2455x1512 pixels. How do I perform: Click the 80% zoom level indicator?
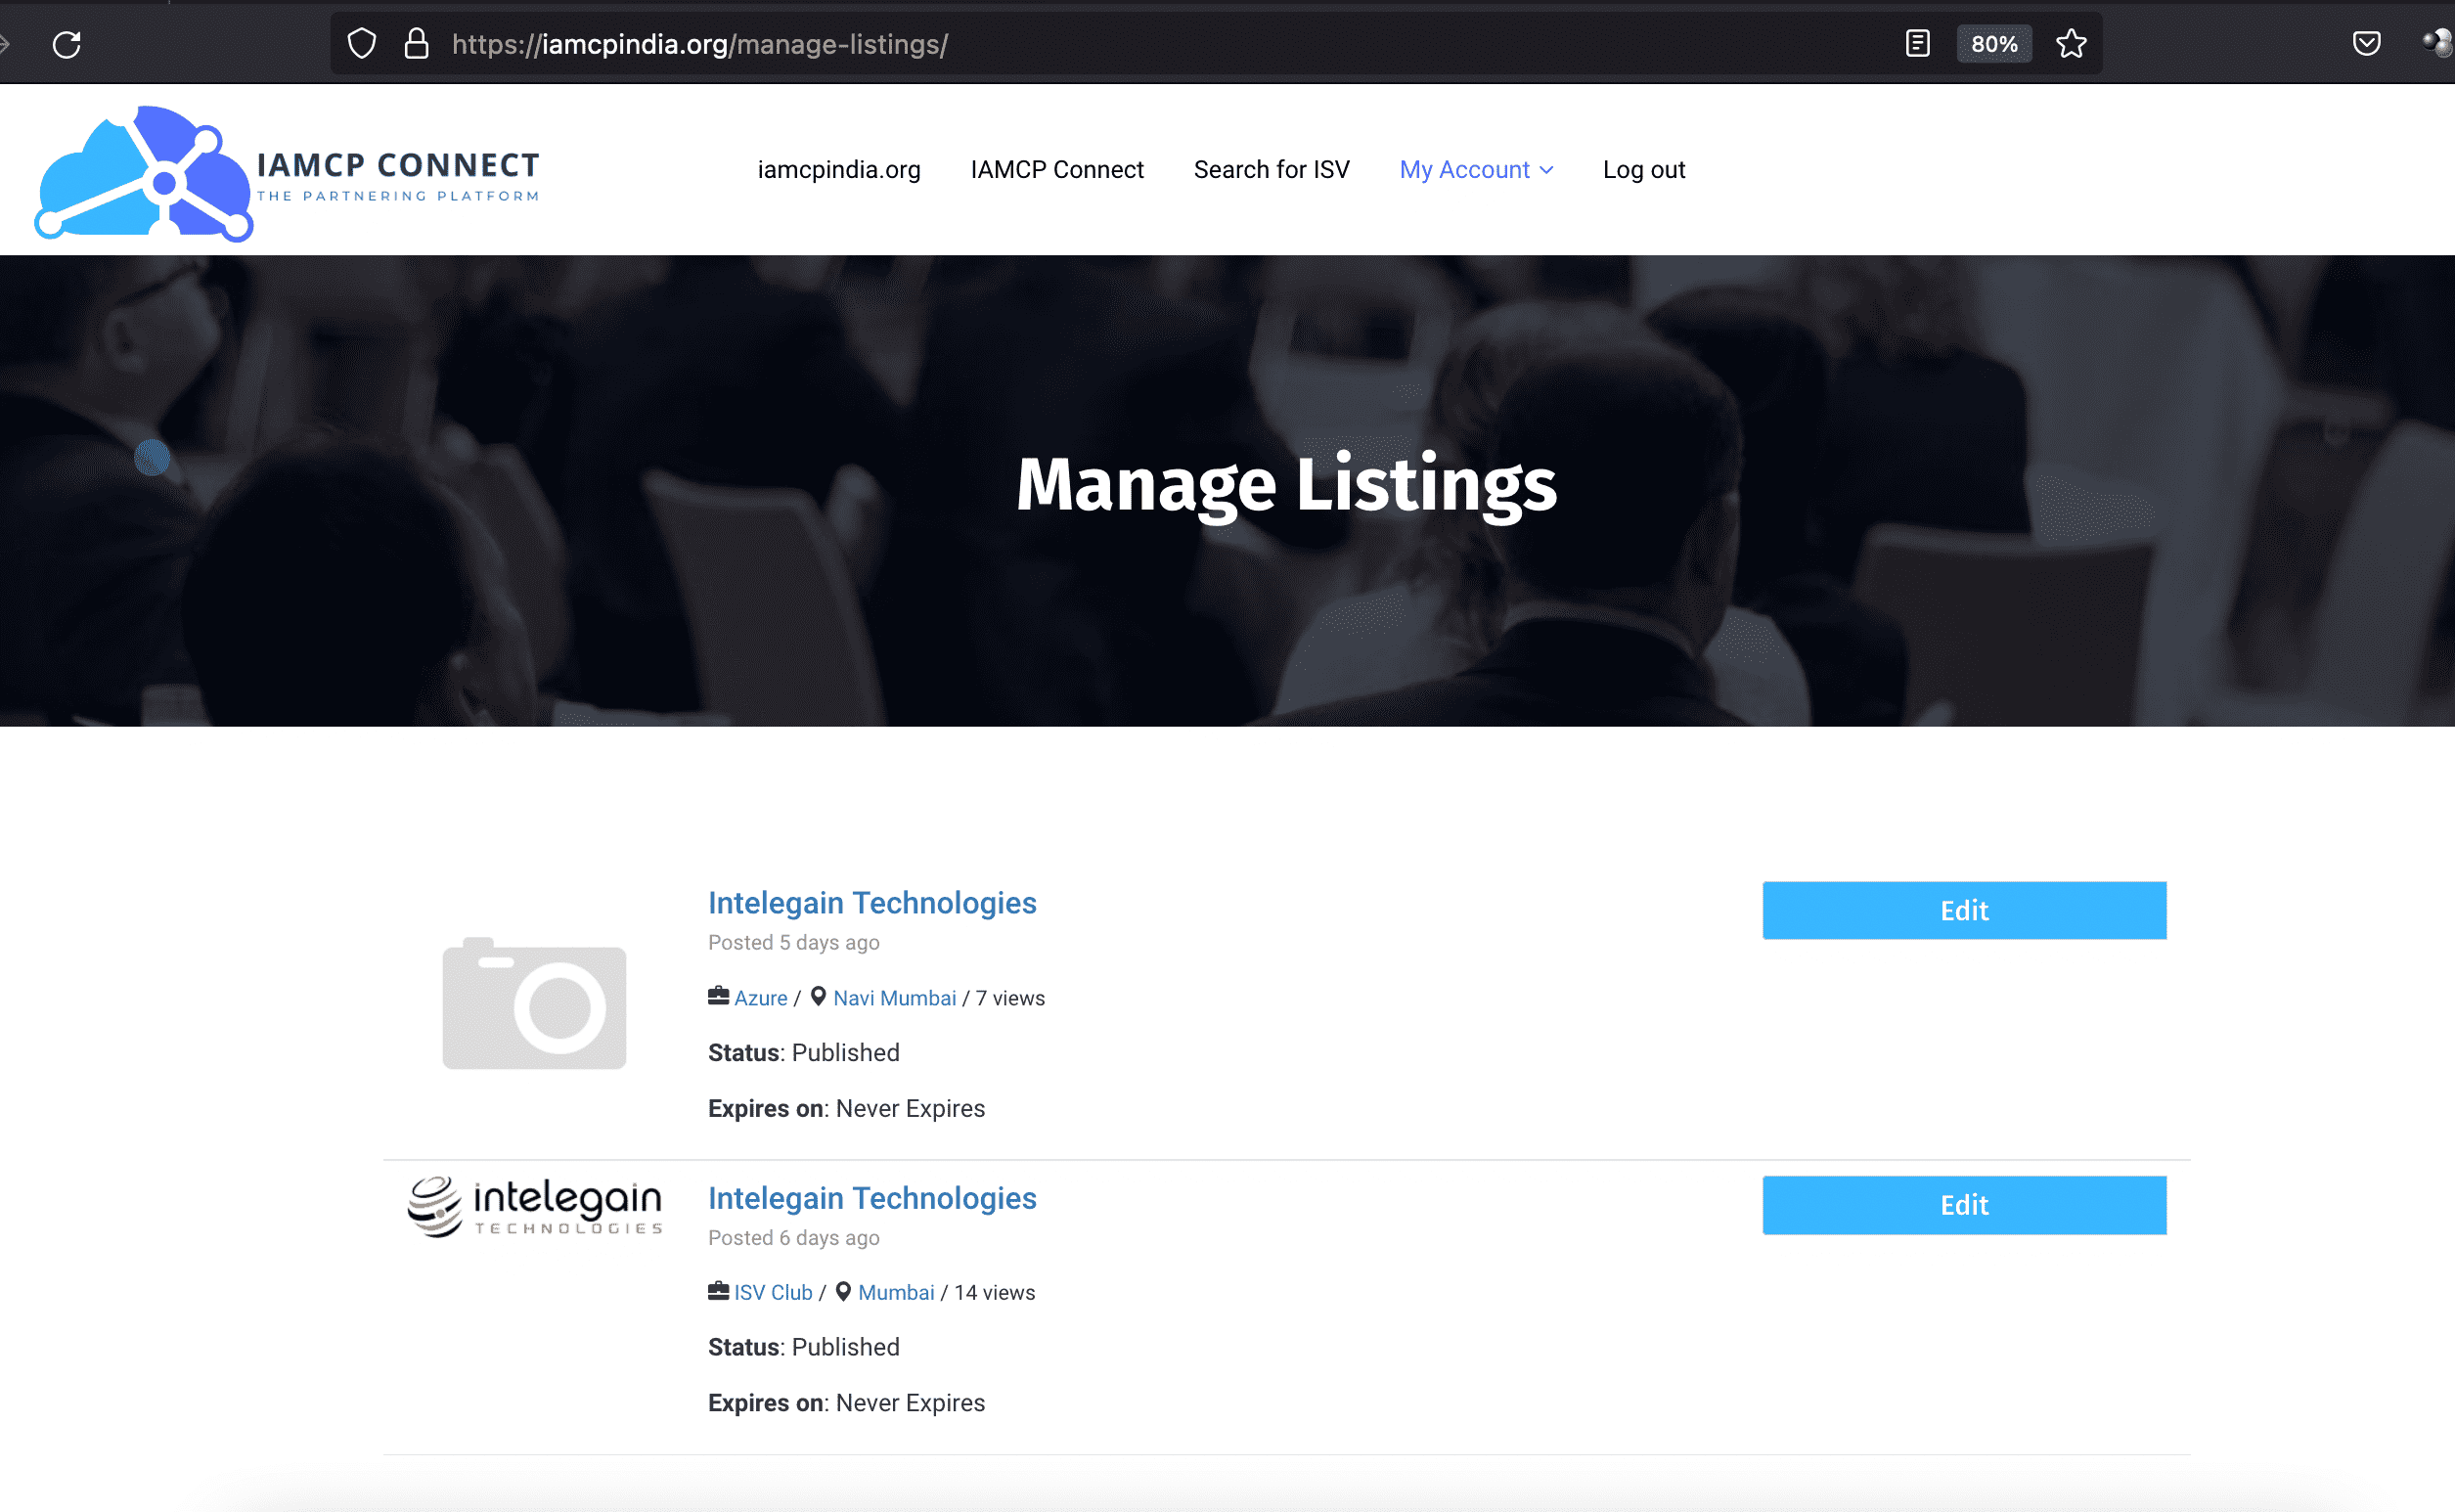tap(1994, 44)
